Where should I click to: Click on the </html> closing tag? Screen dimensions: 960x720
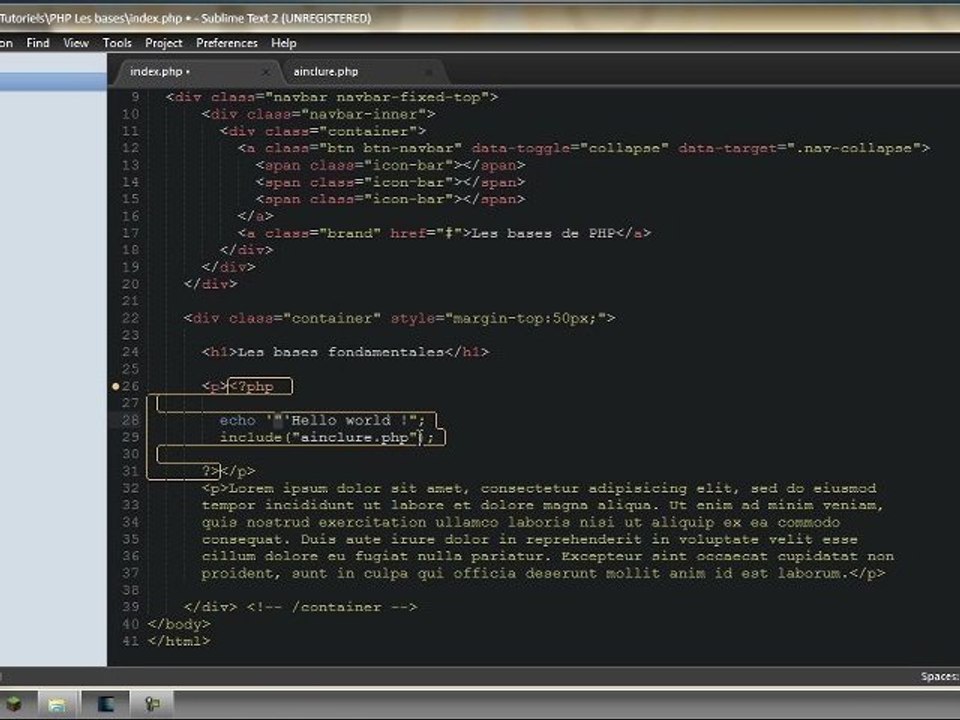coord(179,641)
